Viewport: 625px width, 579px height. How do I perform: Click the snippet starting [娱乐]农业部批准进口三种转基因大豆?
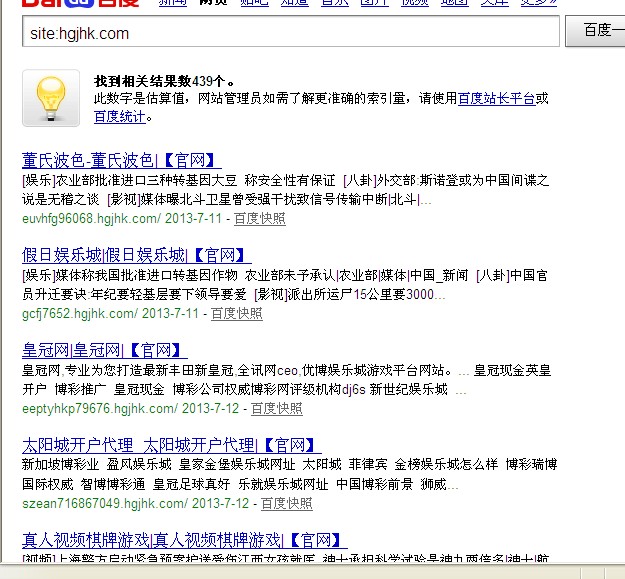pyautogui.click(x=285, y=190)
